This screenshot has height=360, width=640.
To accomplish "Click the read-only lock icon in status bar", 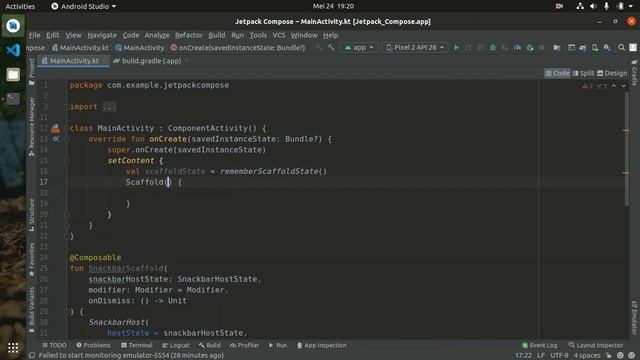I will [x=609, y=356].
